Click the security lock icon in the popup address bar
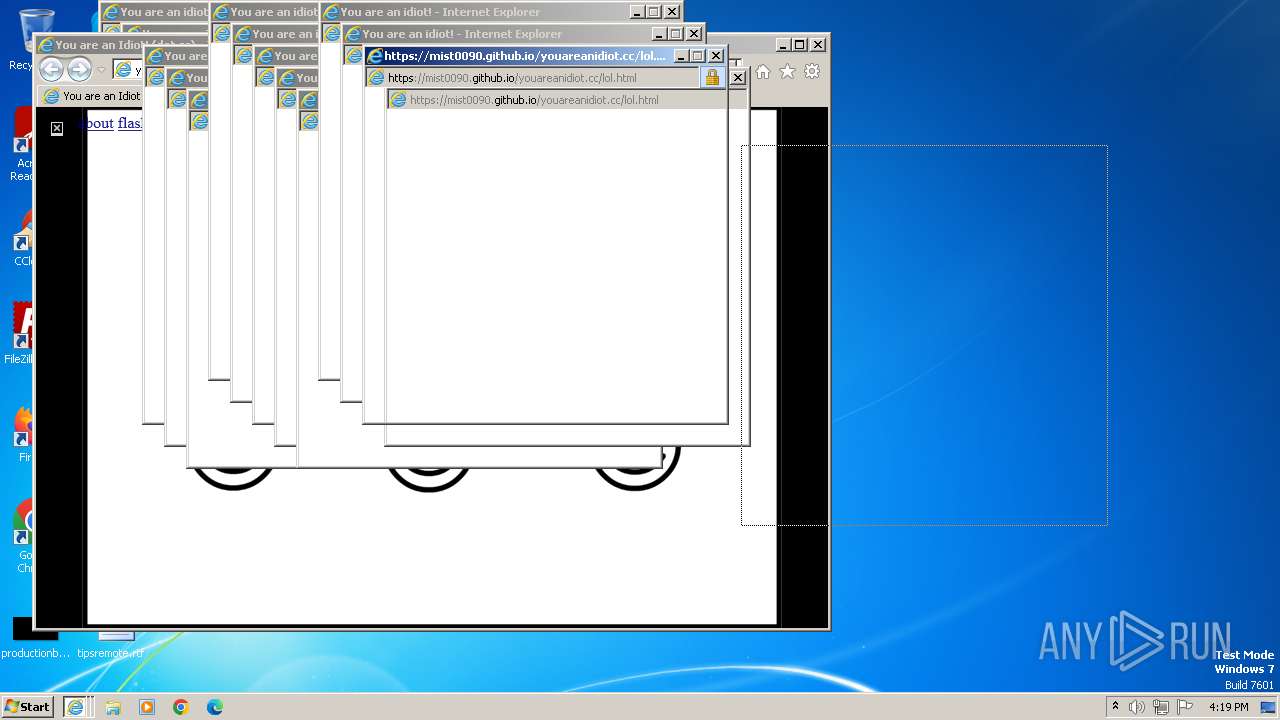Viewport: 1280px width, 720px height. pos(712,78)
